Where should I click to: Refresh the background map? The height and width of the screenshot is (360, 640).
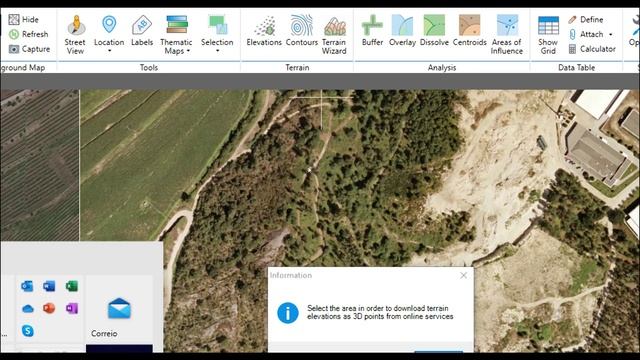[x=29, y=34]
